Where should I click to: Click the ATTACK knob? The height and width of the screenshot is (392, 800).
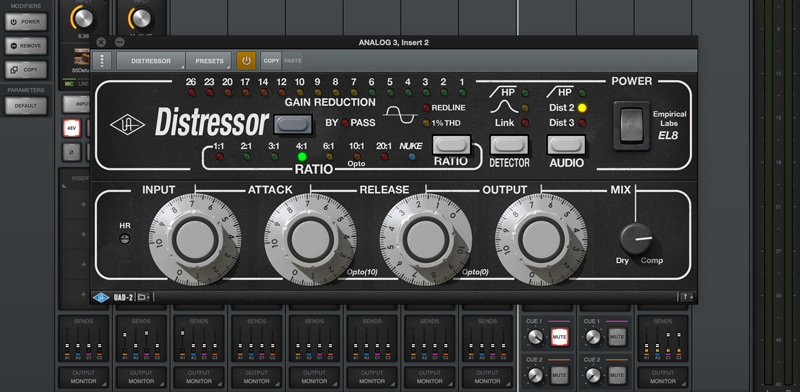[x=310, y=239]
